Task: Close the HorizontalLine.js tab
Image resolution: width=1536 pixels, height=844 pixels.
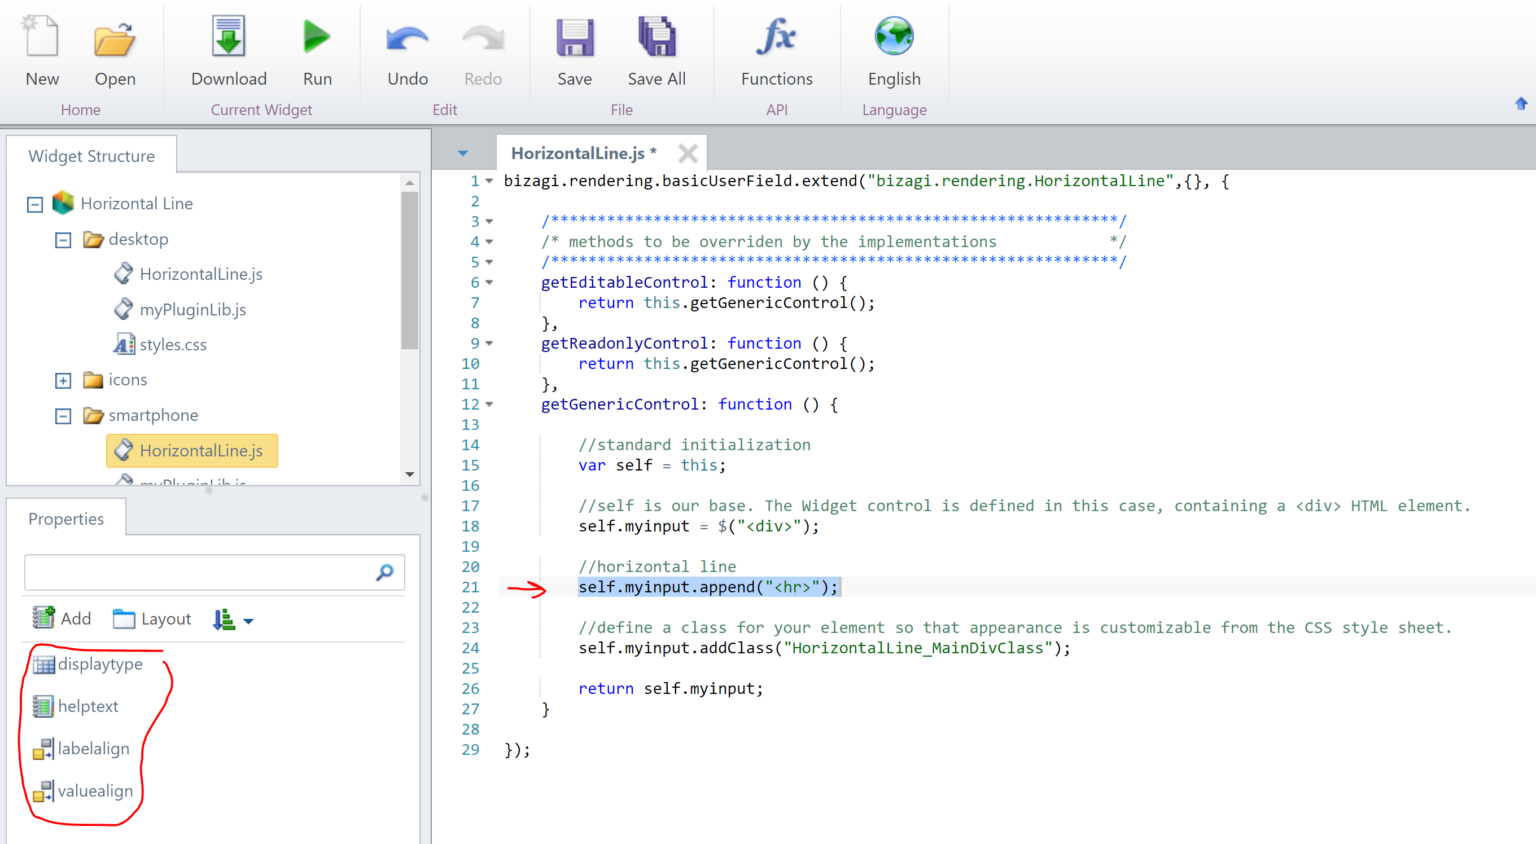Action: click(x=688, y=153)
